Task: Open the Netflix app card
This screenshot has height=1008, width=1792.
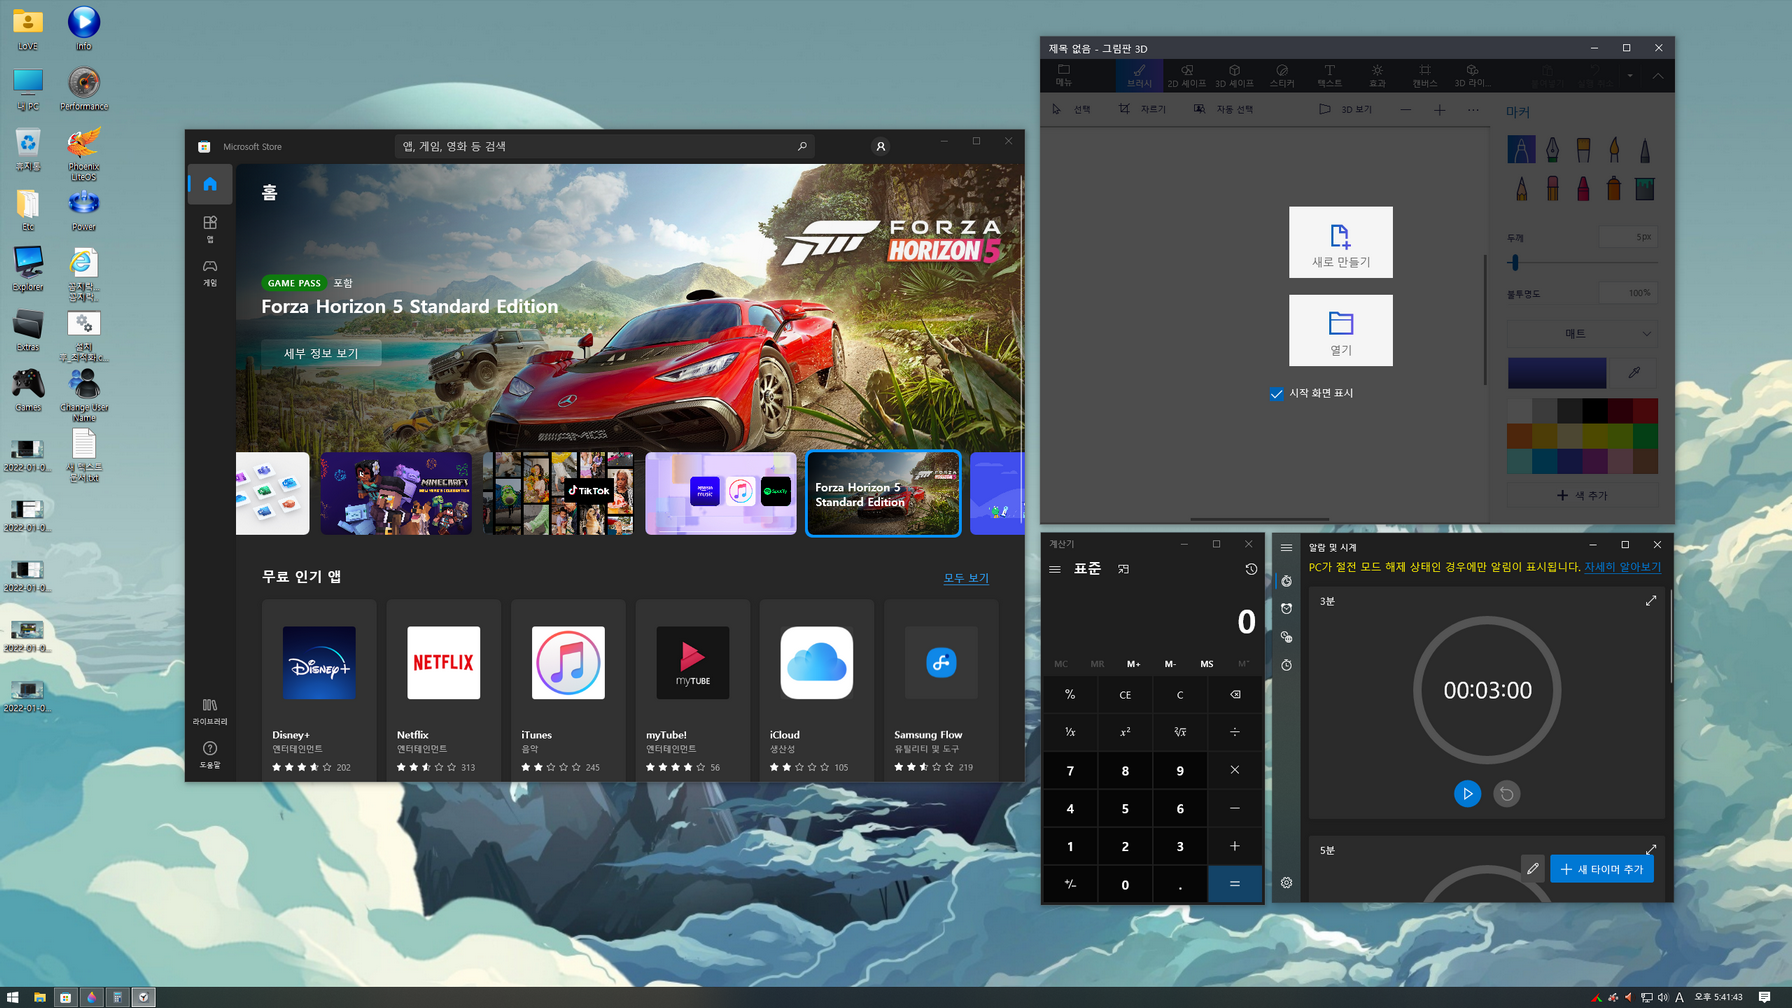Action: click(x=443, y=689)
